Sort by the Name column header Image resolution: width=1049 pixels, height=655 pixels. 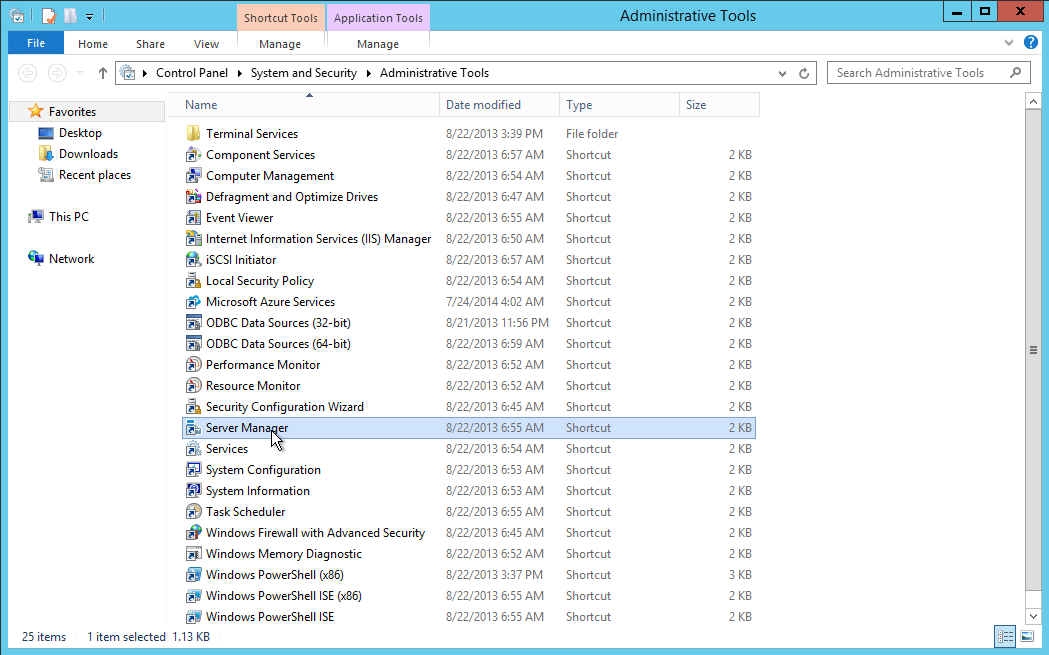pyautogui.click(x=303, y=105)
